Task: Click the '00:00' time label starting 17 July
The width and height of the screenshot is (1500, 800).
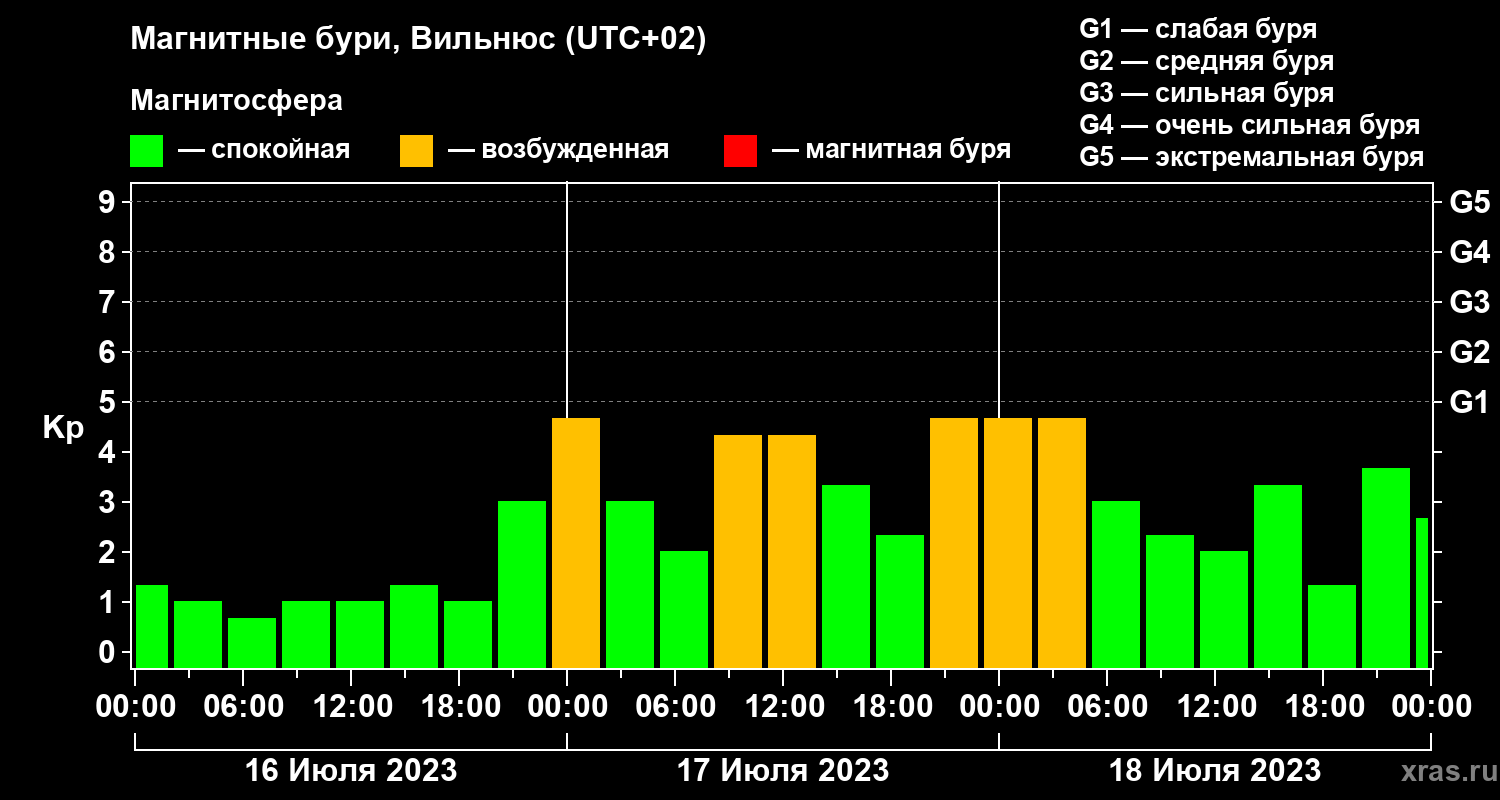Action: (x=567, y=706)
